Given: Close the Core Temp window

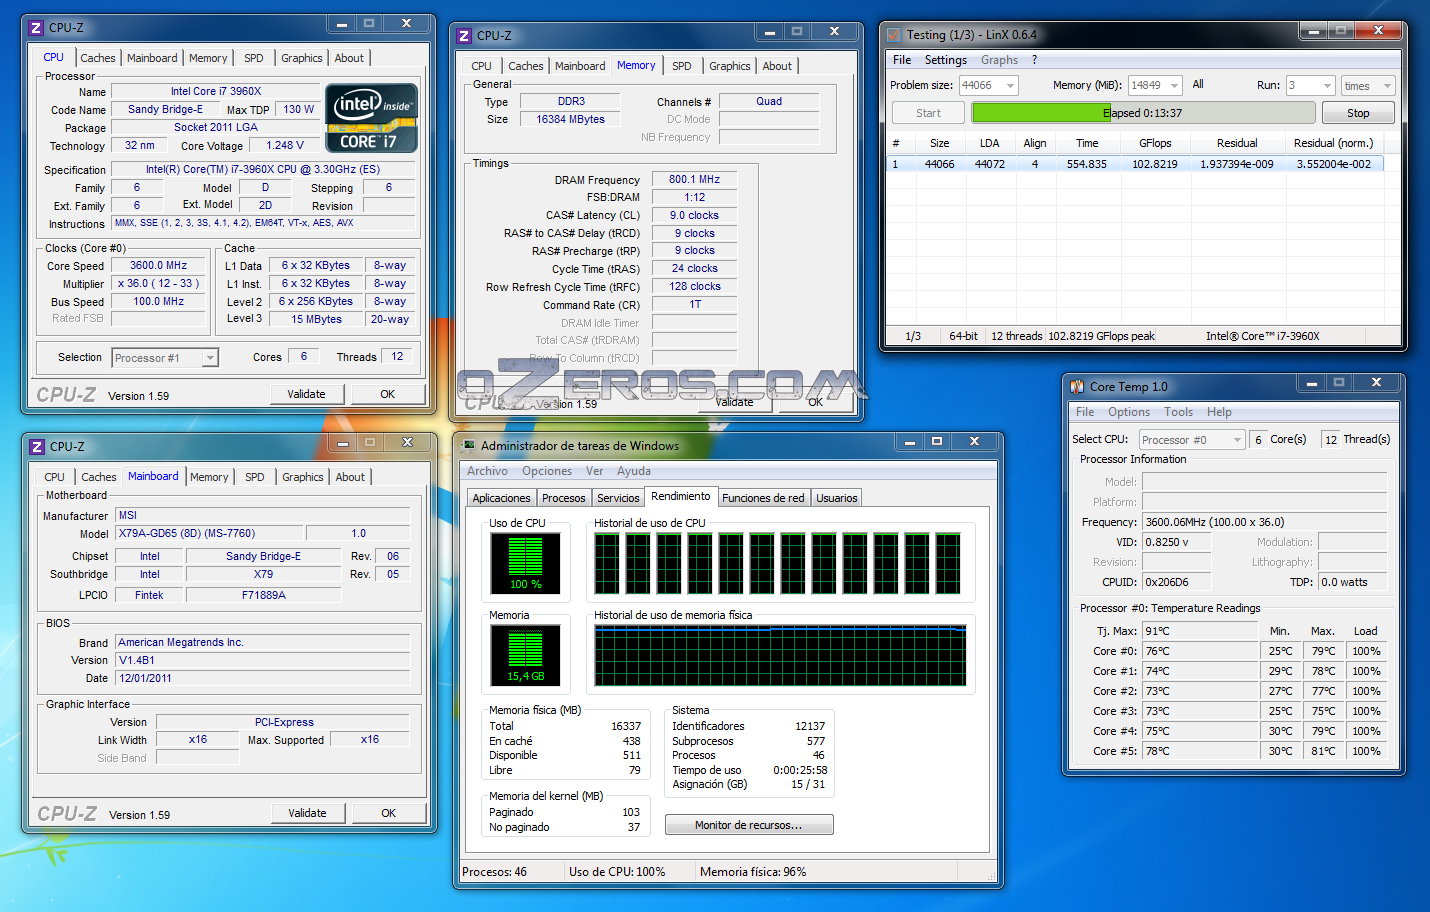Looking at the screenshot, I should point(1376,383).
